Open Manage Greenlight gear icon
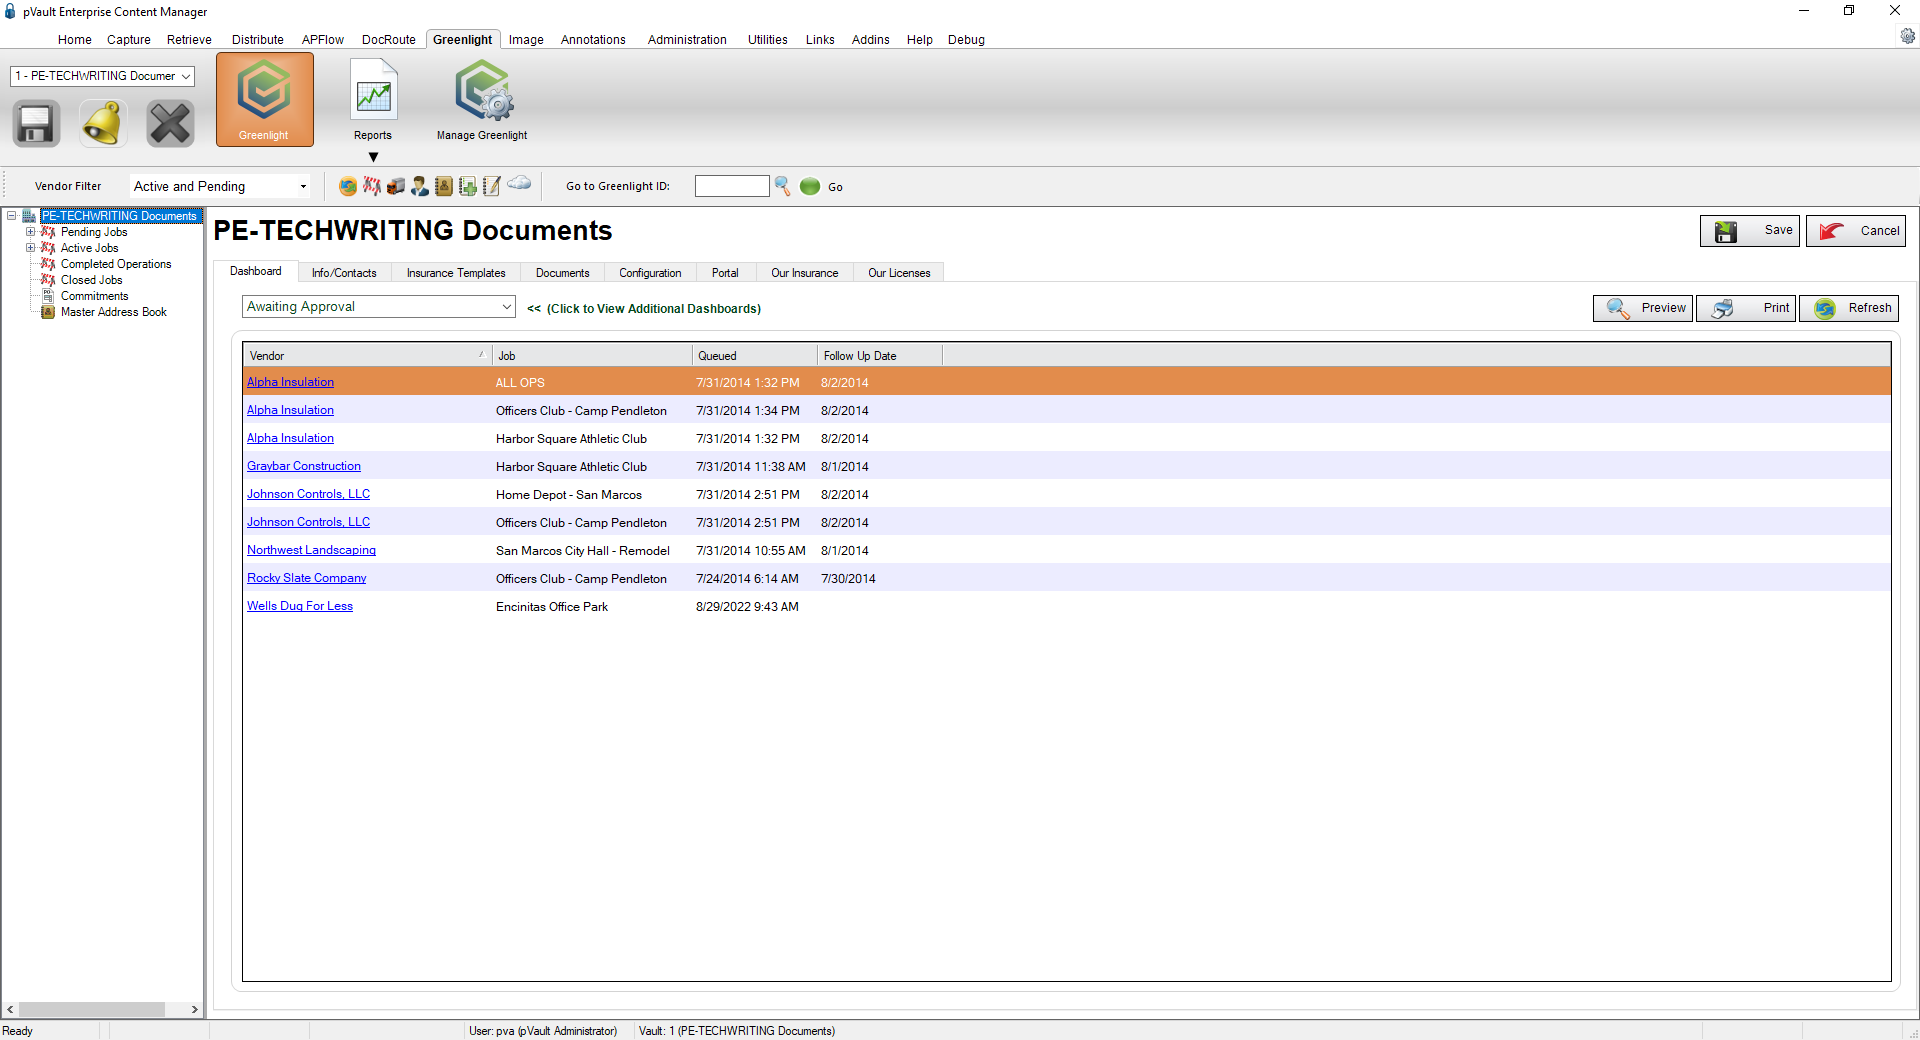The width and height of the screenshot is (1920, 1040). coord(483,91)
